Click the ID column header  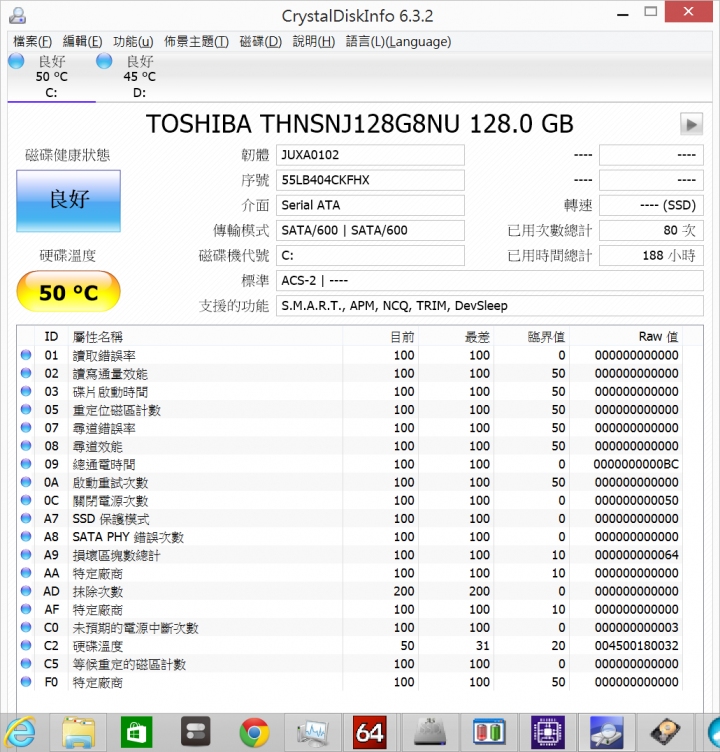coord(51,337)
